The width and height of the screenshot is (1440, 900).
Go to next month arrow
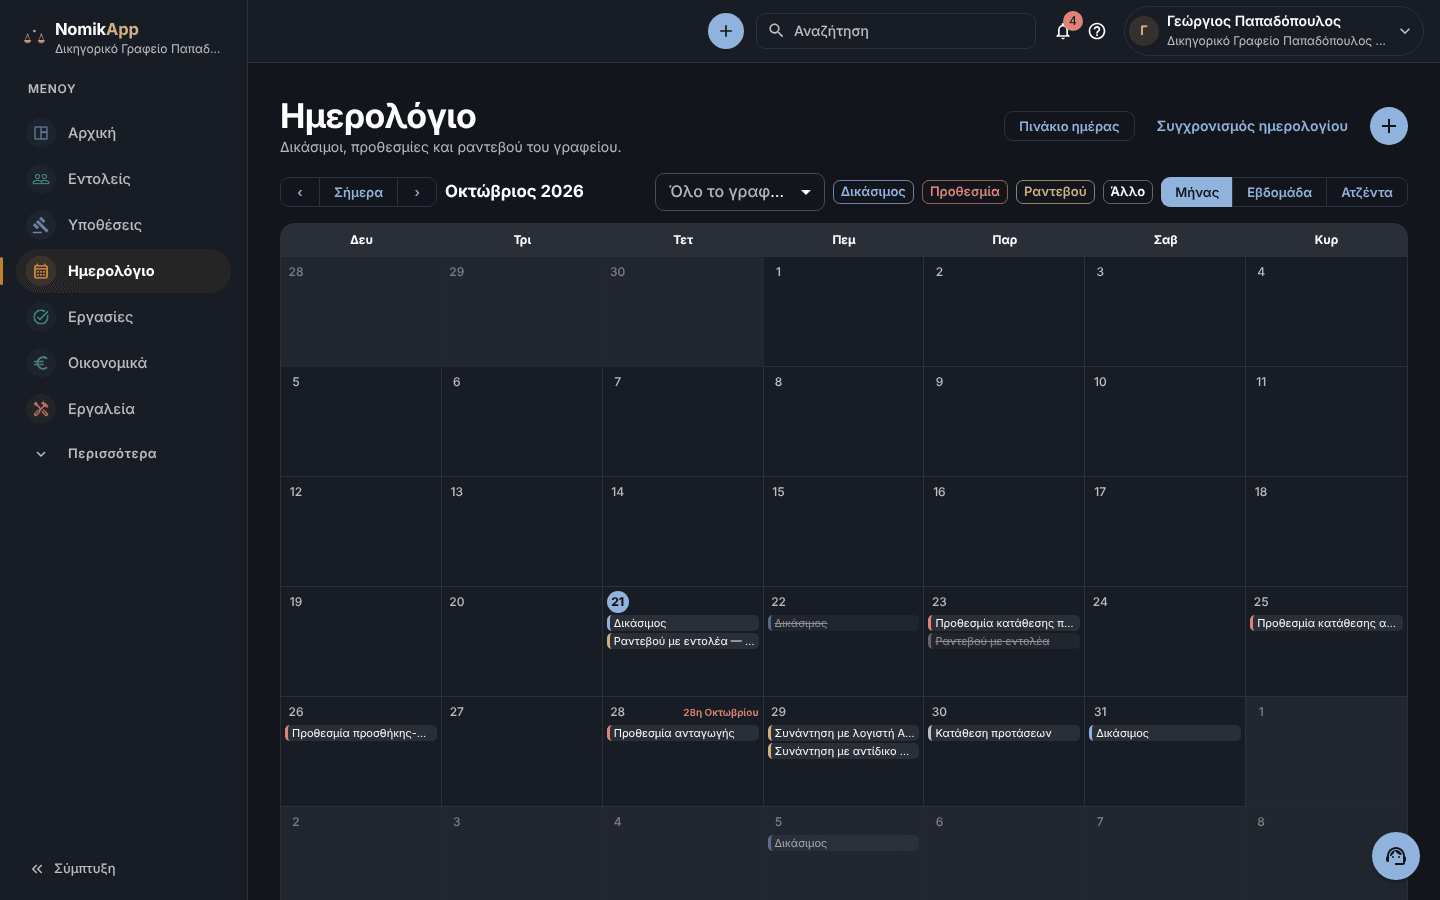(417, 192)
